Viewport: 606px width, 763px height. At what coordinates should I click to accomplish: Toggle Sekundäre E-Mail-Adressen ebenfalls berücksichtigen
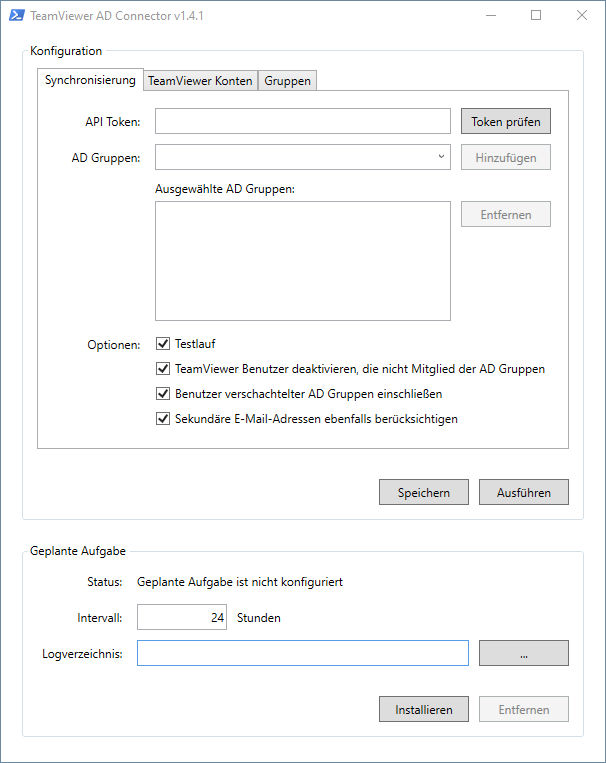[163, 418]
